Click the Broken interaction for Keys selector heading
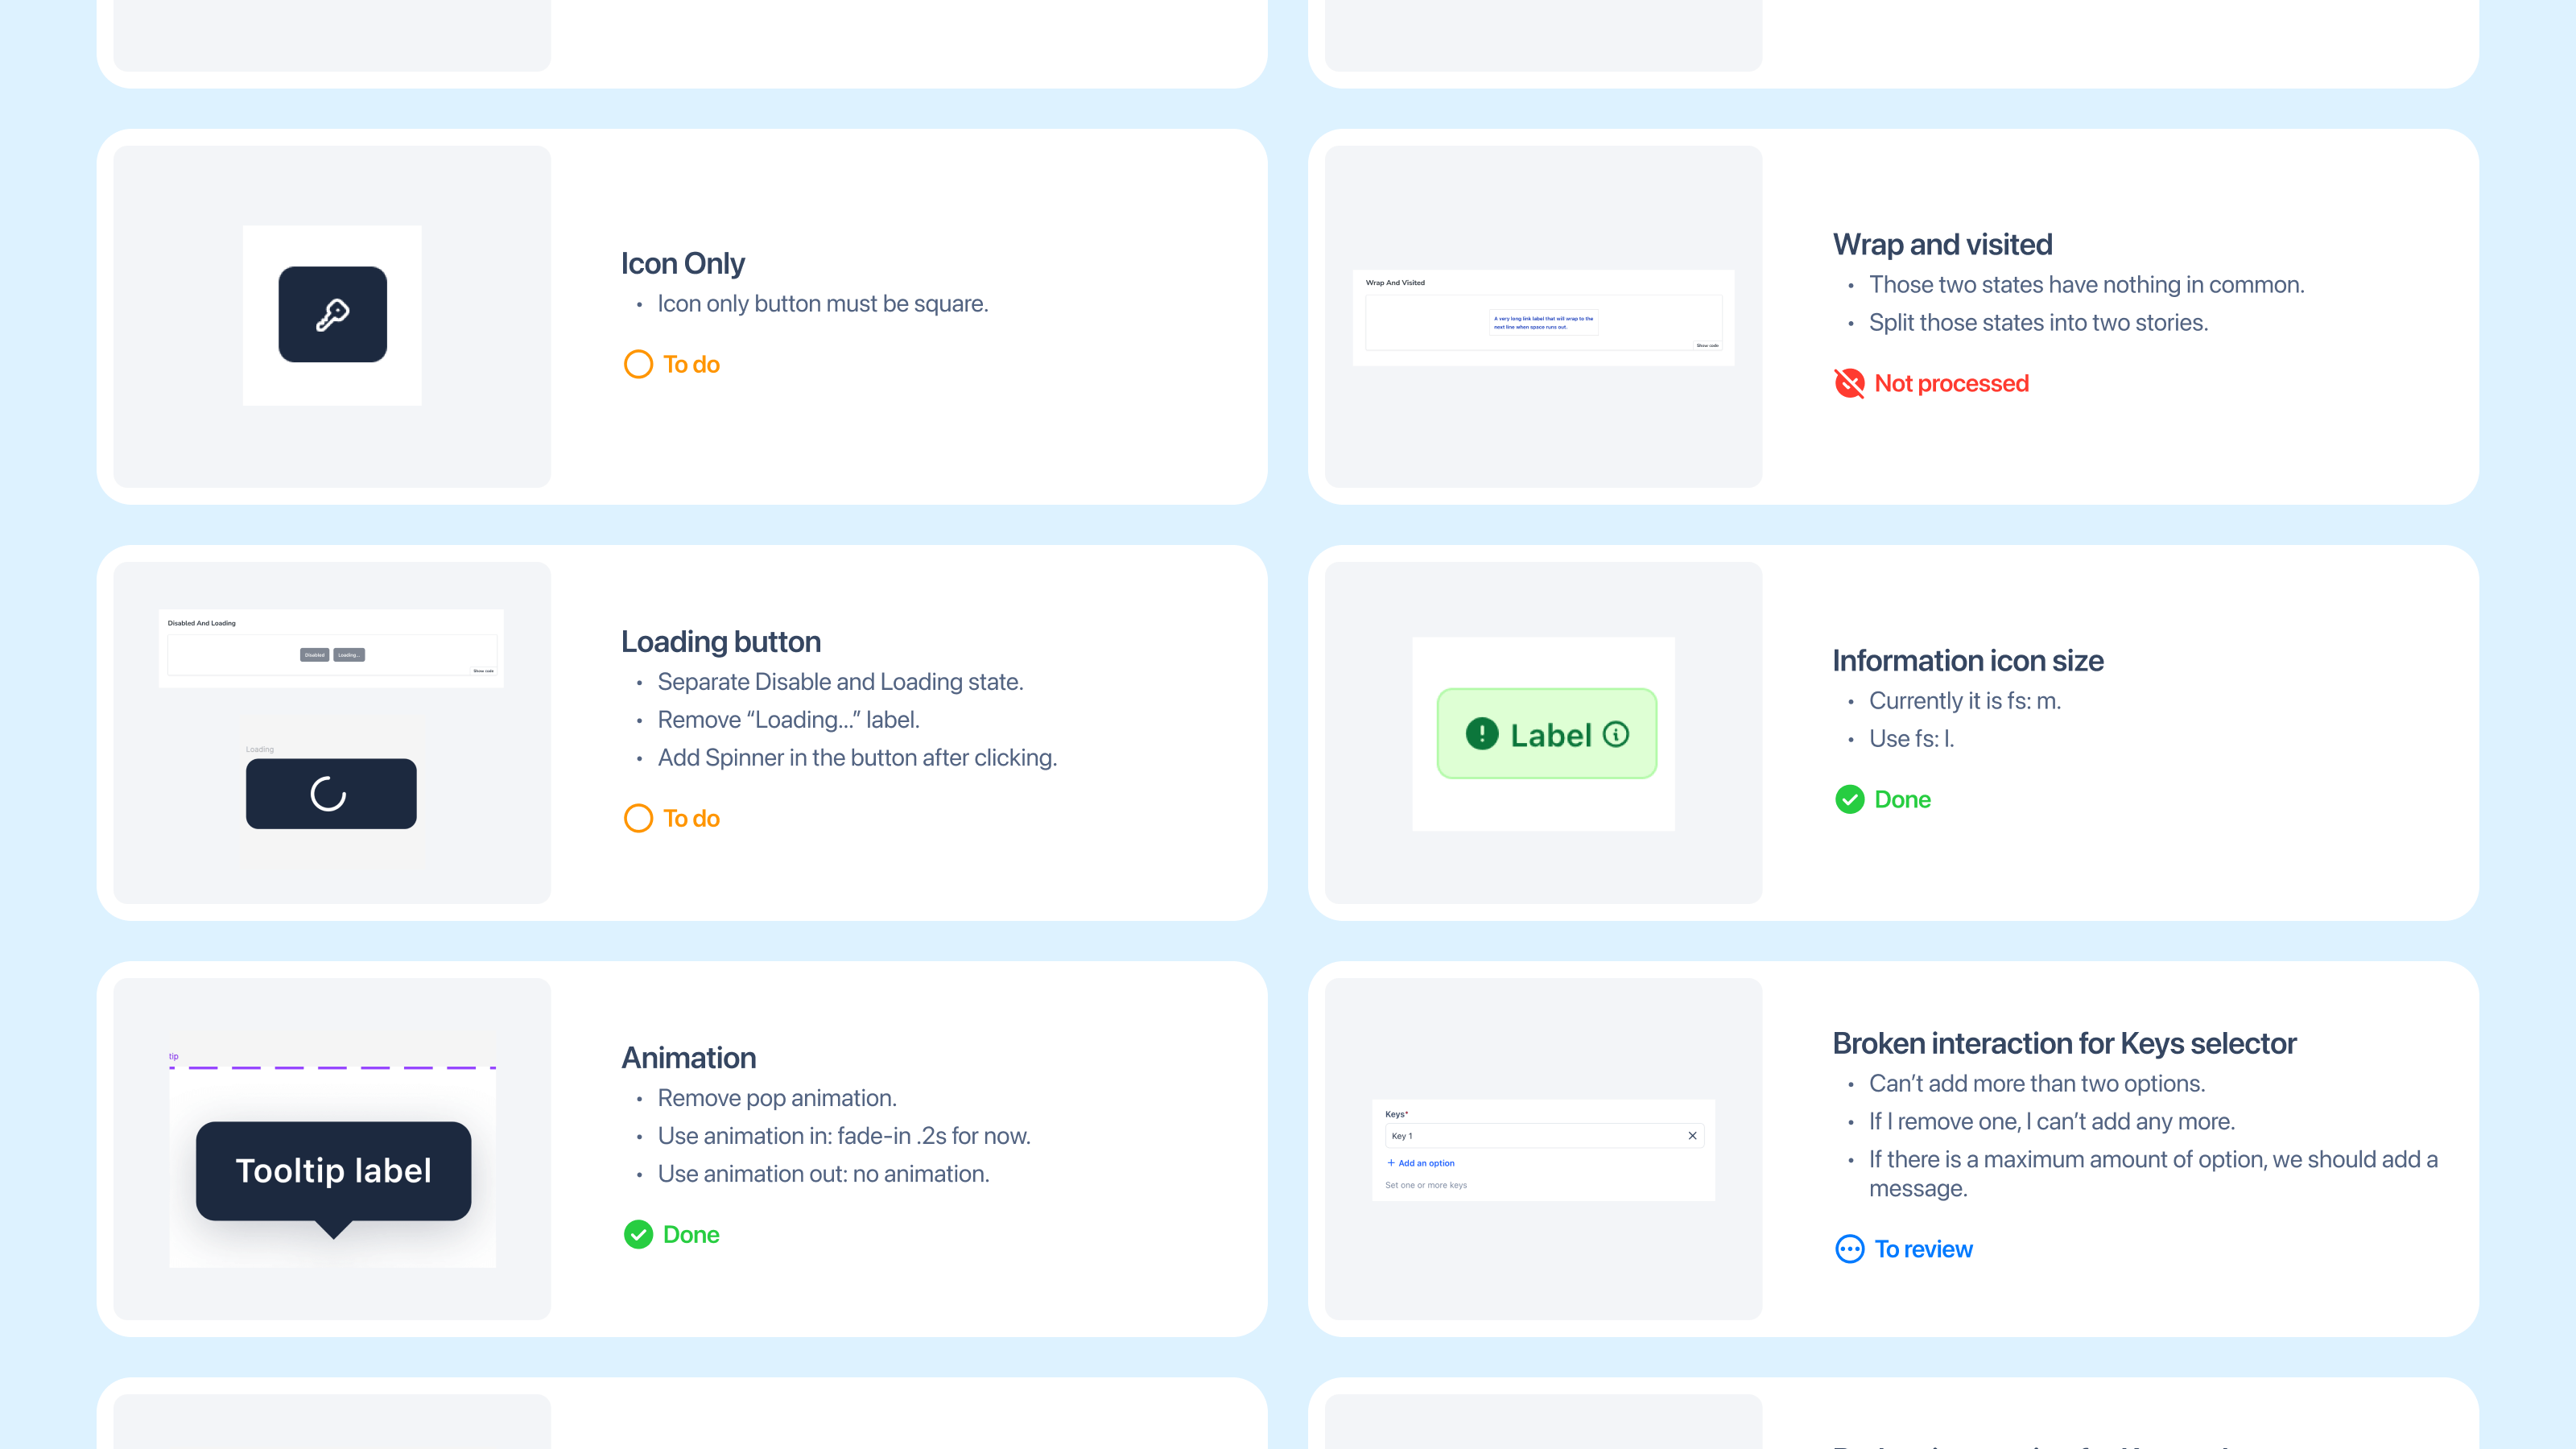The height and width of the screenshot is (1449, 2576). click(2064, 1043)
